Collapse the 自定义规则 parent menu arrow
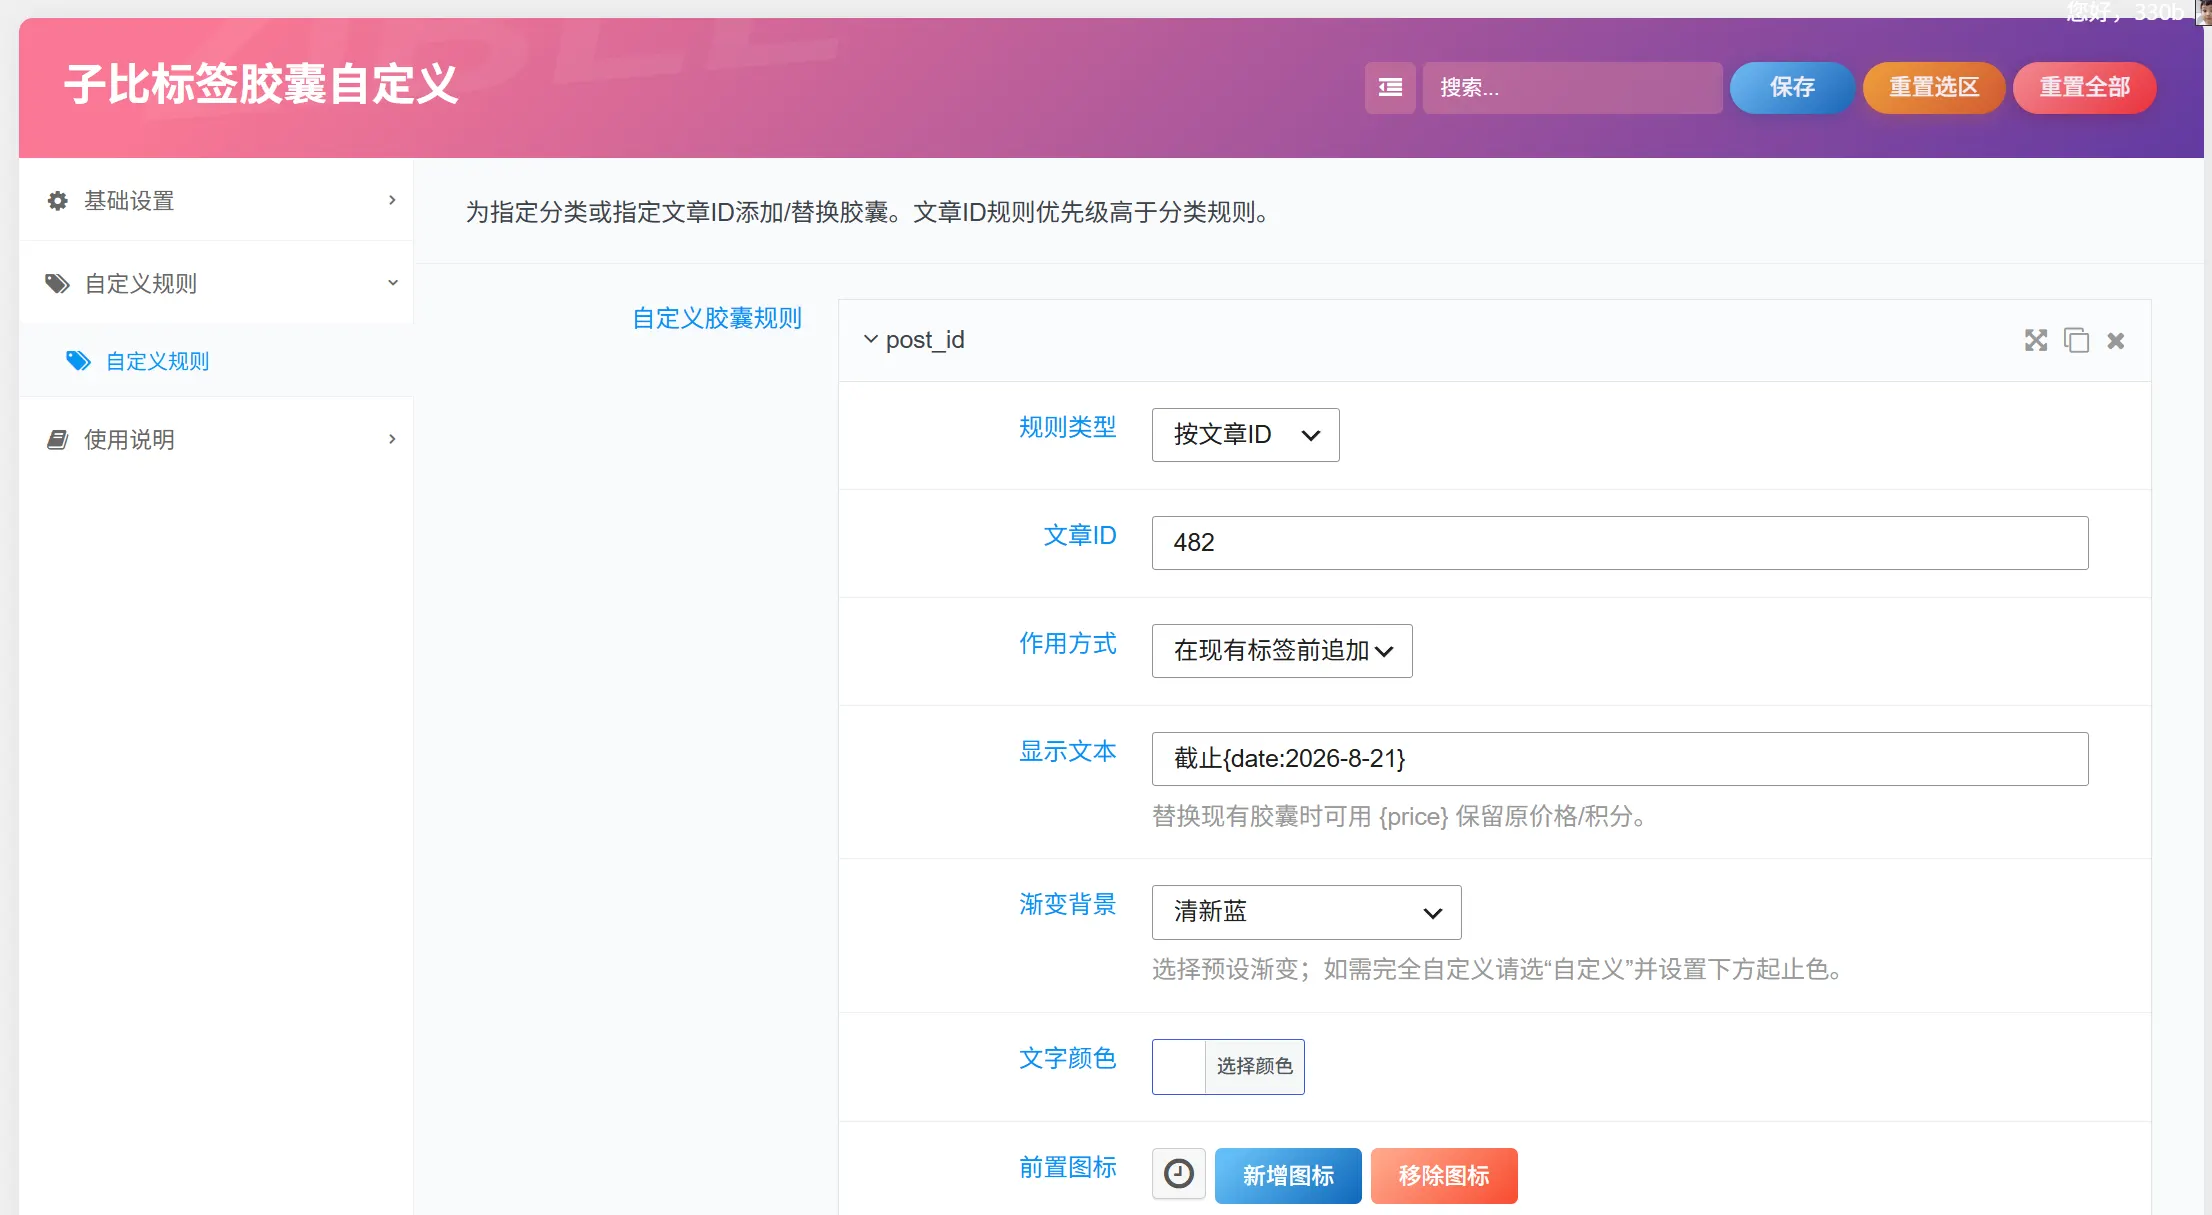 (392, 283)
